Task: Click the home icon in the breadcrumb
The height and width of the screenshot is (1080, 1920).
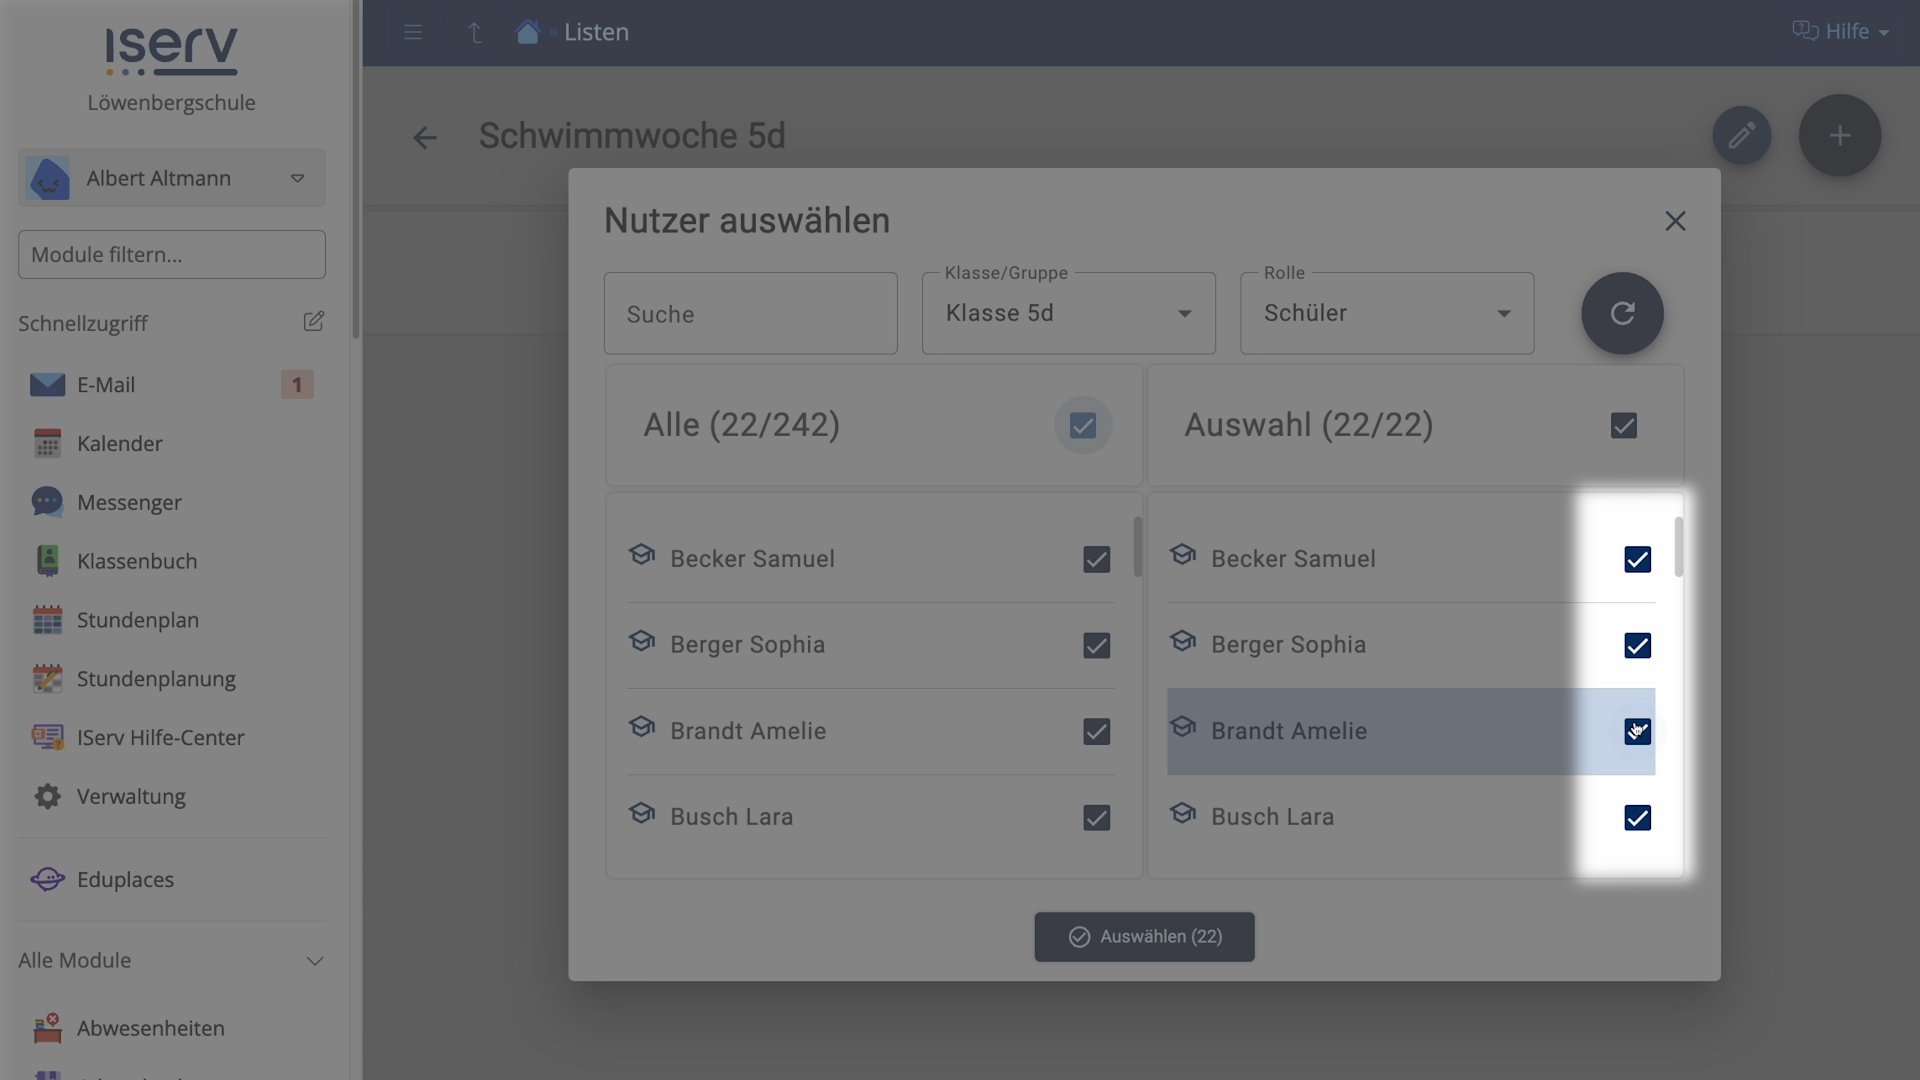Action: pos(527,32)
